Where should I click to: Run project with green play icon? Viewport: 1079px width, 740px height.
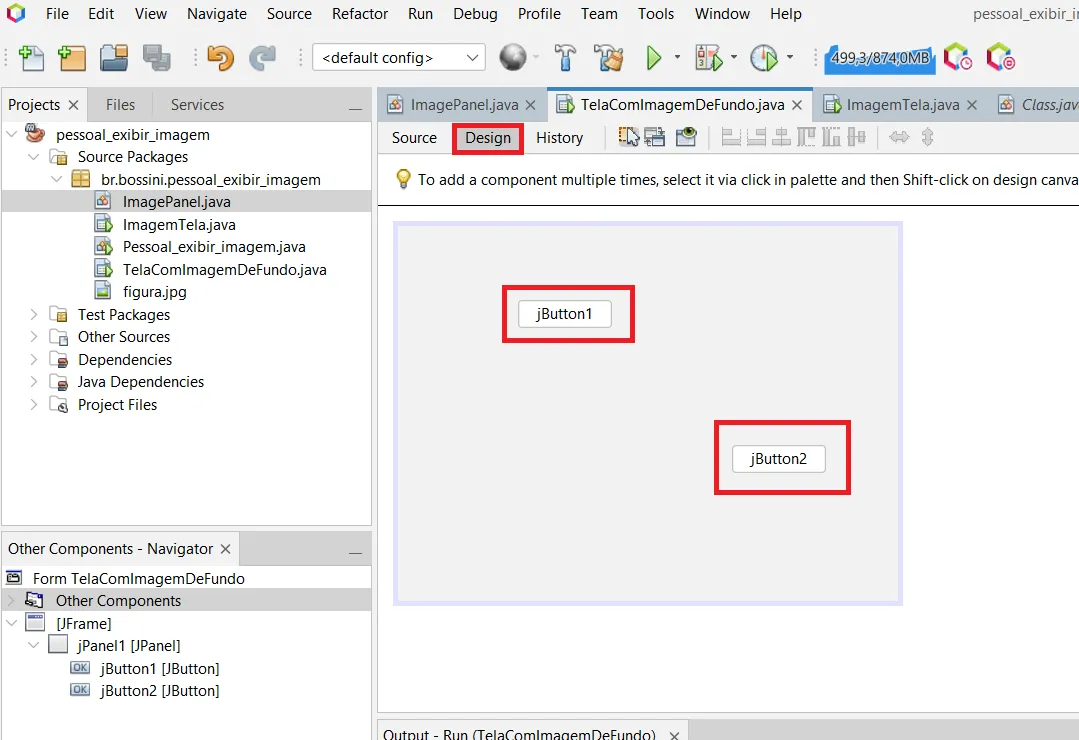click(654, 58)
